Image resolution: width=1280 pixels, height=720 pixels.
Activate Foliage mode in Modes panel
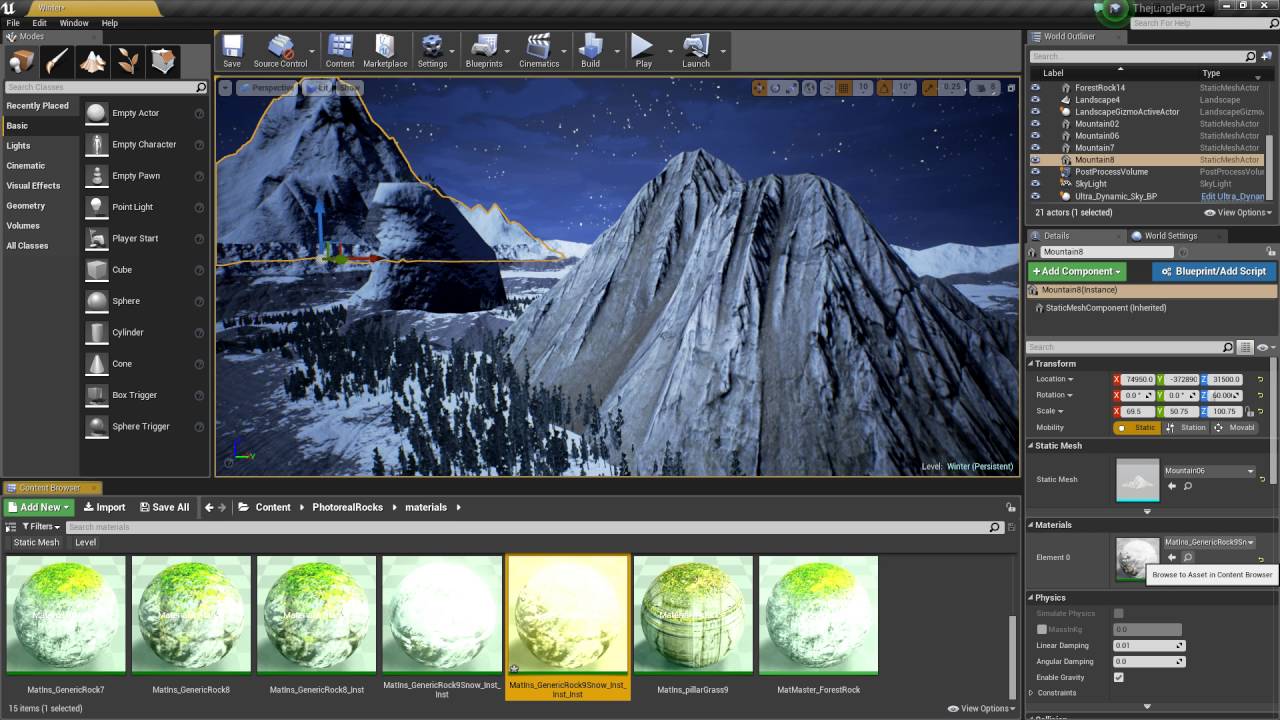(x=128, y=62)
